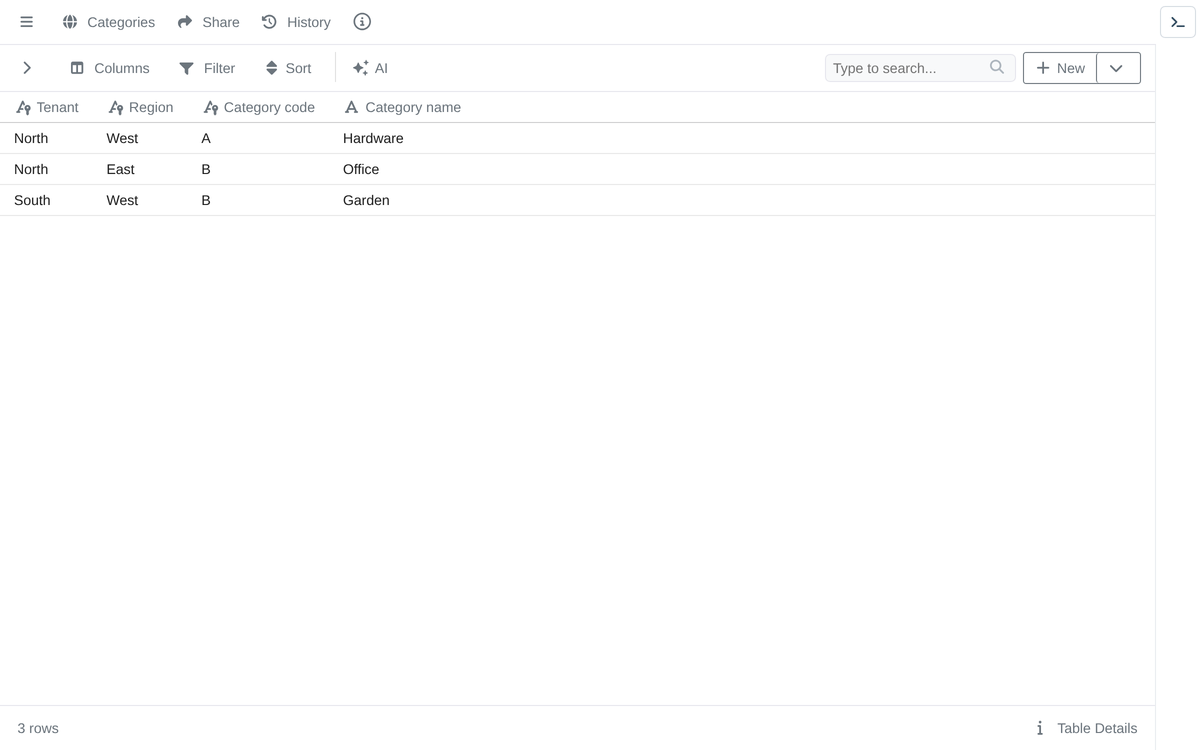This screenshot has height=750, width=1200.
Task: Click the search magnifier icon
Action: (x=997, y=67)
